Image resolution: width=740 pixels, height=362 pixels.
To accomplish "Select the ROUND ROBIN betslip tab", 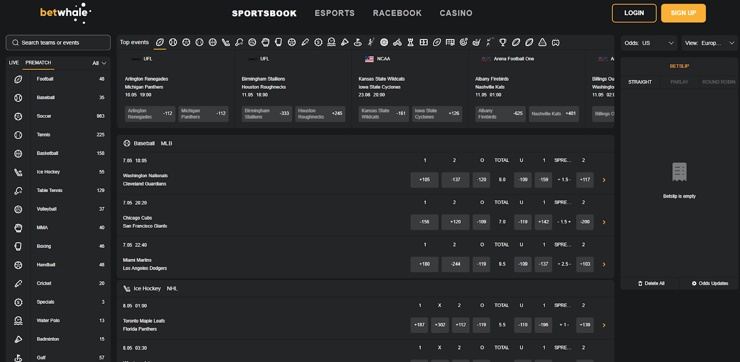I will [718, 82].
